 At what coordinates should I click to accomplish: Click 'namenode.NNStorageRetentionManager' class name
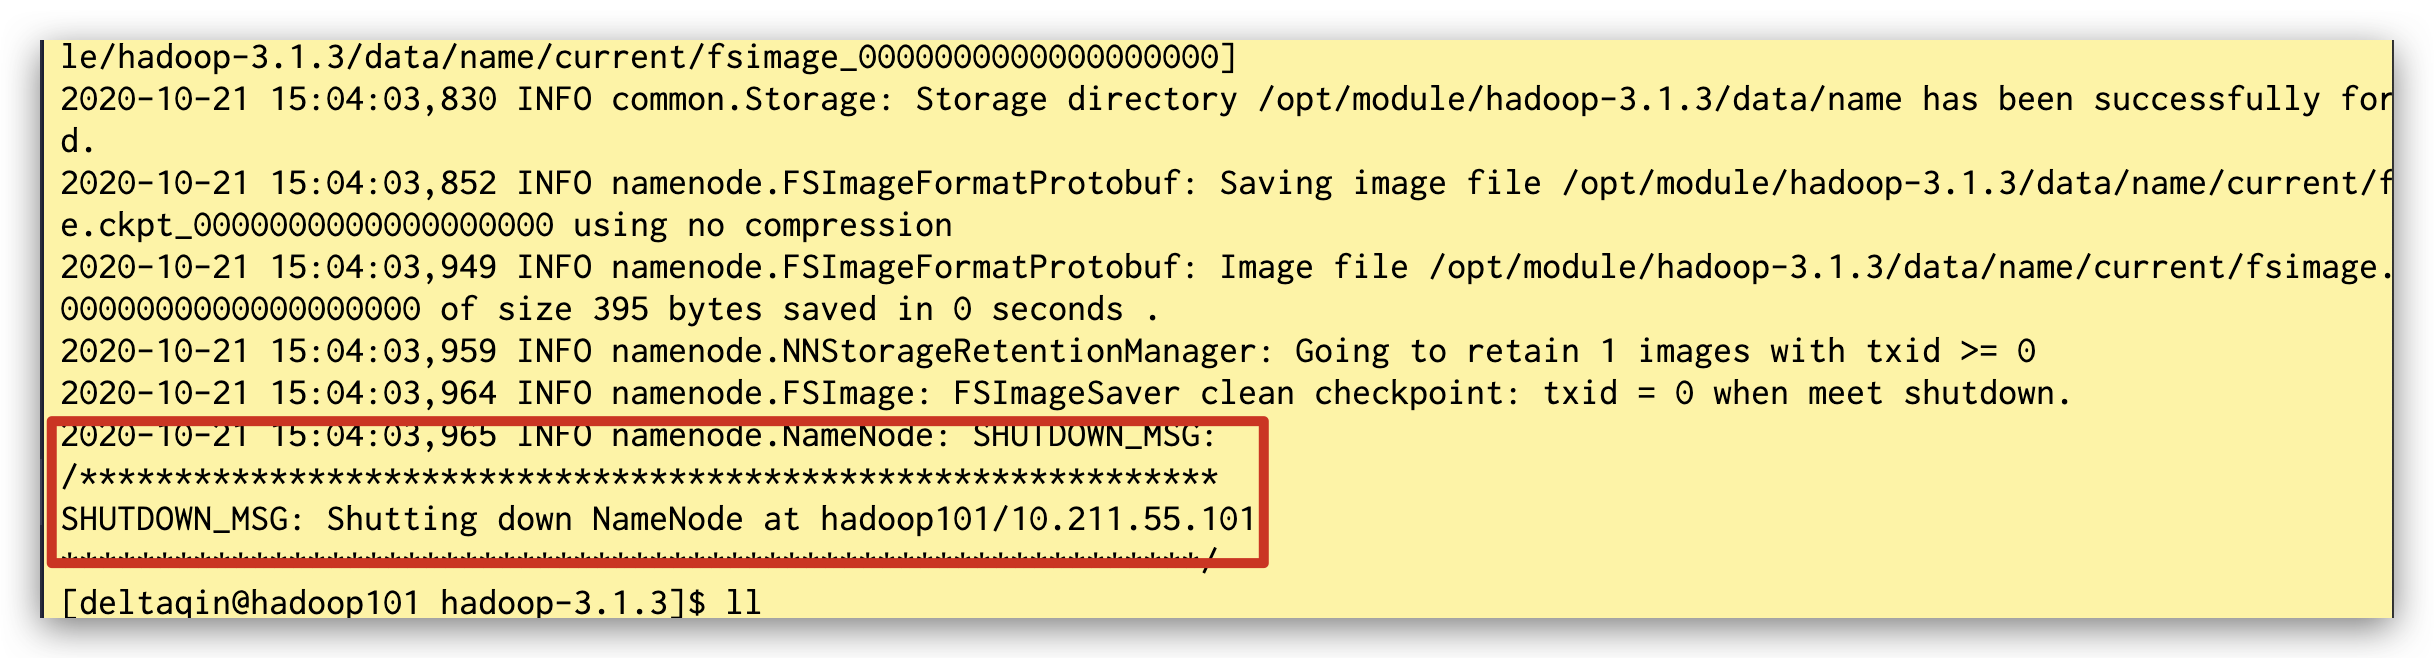pyautogui.click(x=933, y=352)
